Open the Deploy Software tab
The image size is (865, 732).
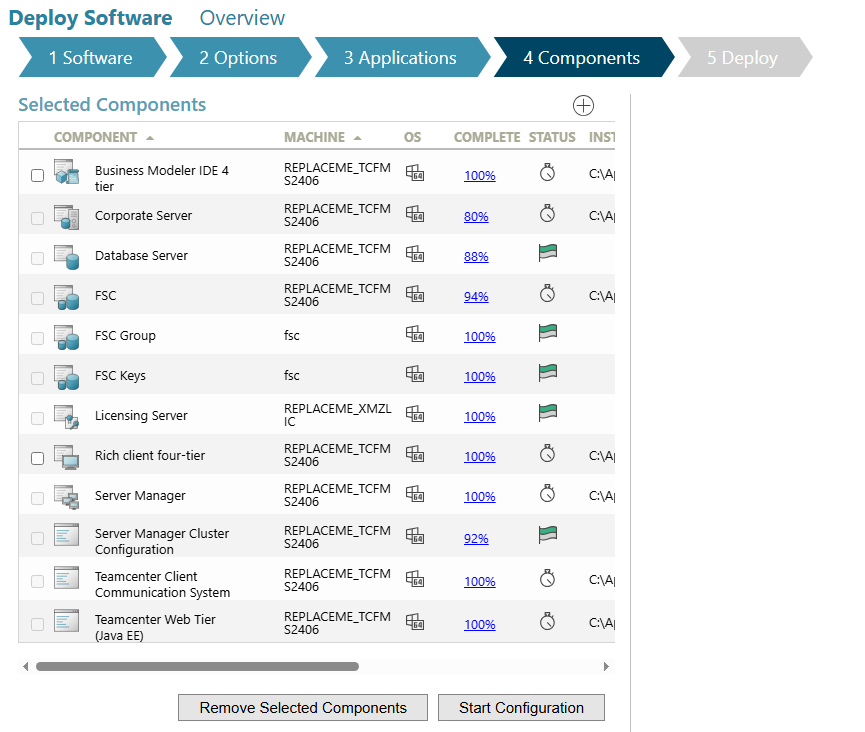(x=90, y=18)
